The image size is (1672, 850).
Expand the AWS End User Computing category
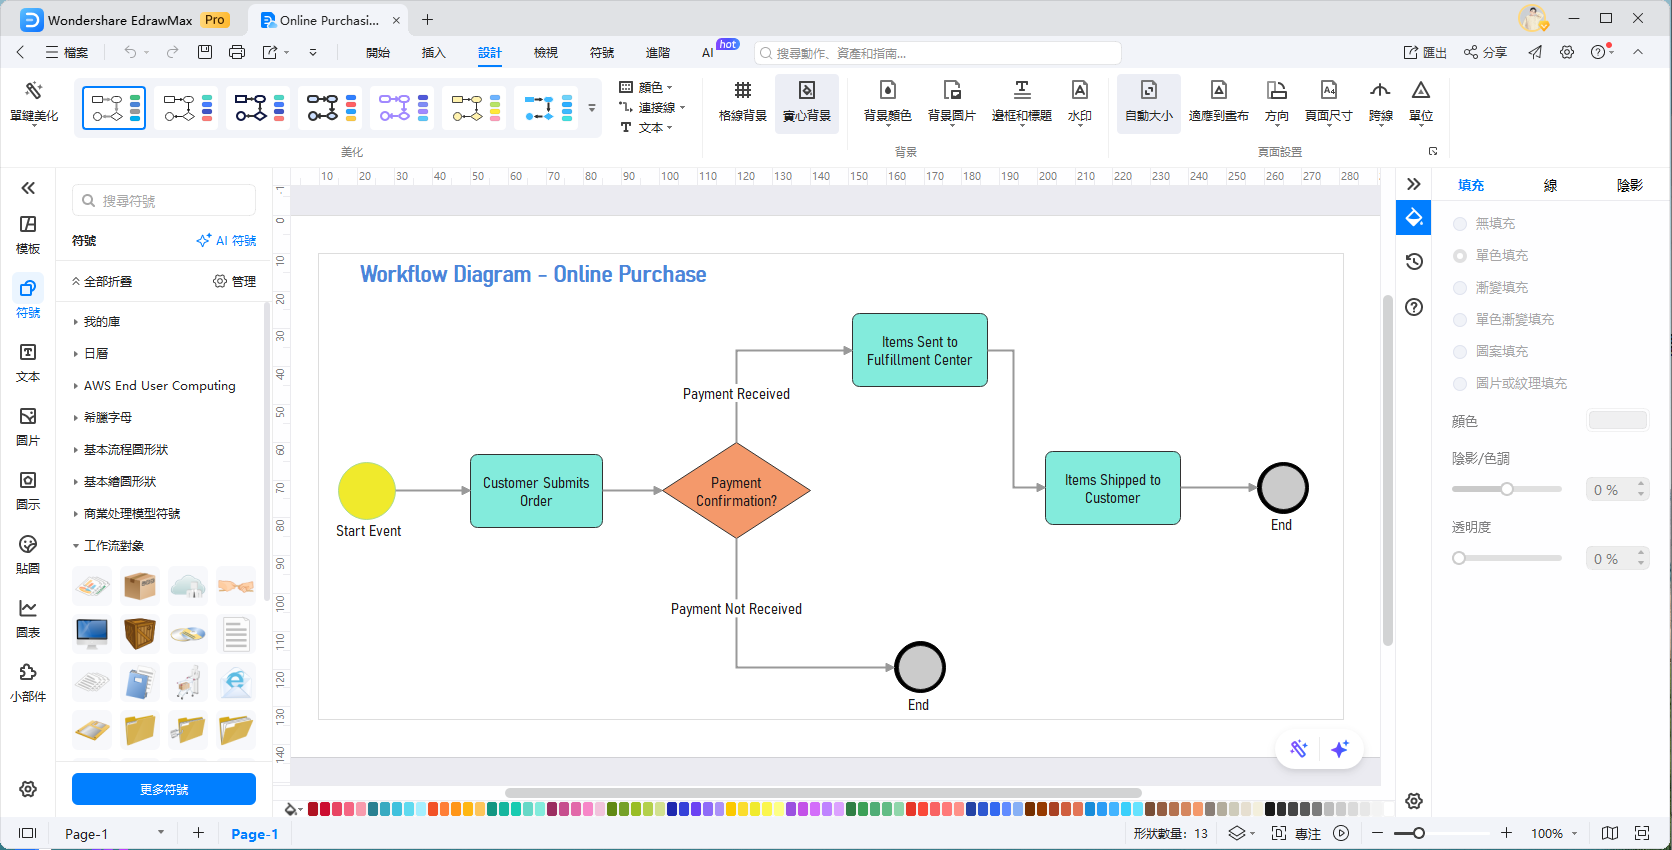[x=159, y=386]
